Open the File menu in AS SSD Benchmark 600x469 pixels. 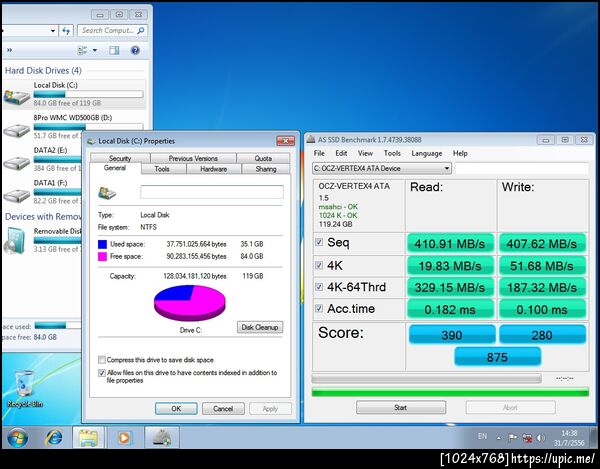tap(319, 153)
